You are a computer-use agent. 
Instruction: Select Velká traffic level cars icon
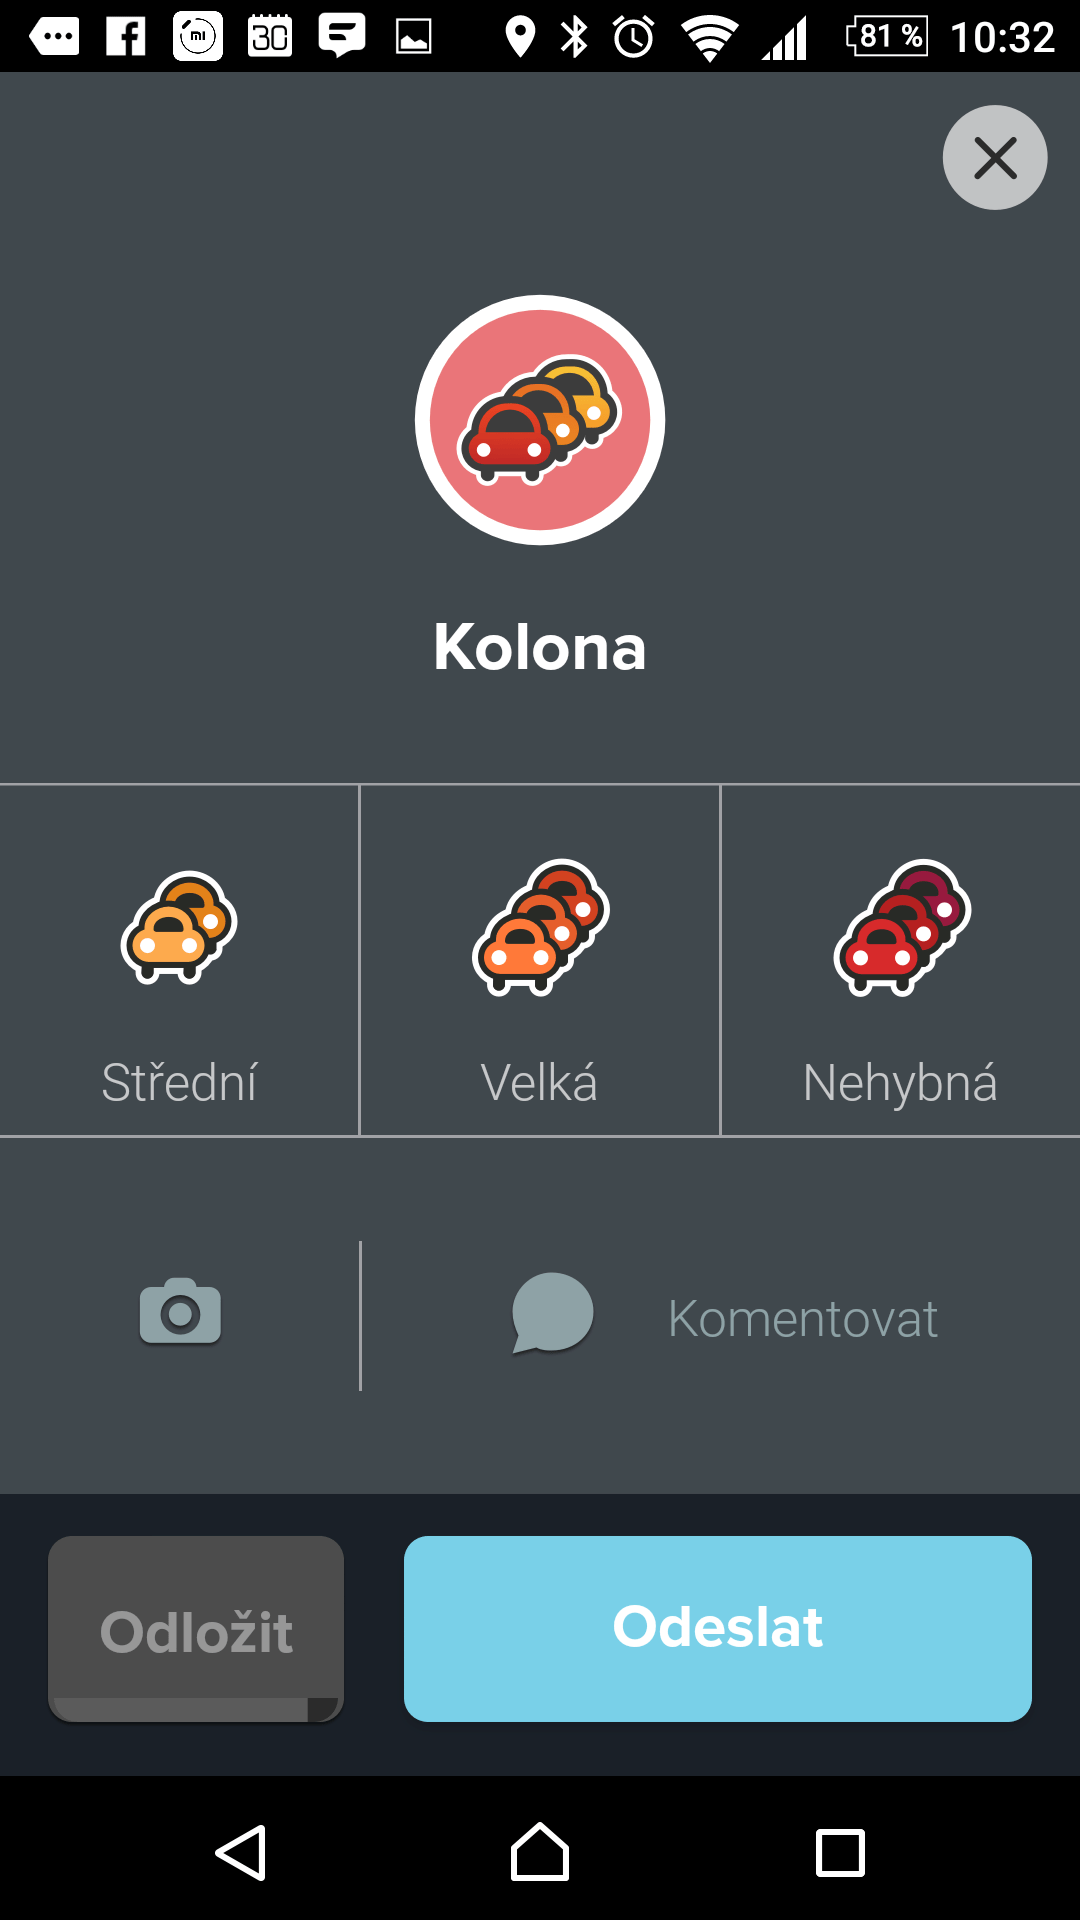[x=541, y=927]
